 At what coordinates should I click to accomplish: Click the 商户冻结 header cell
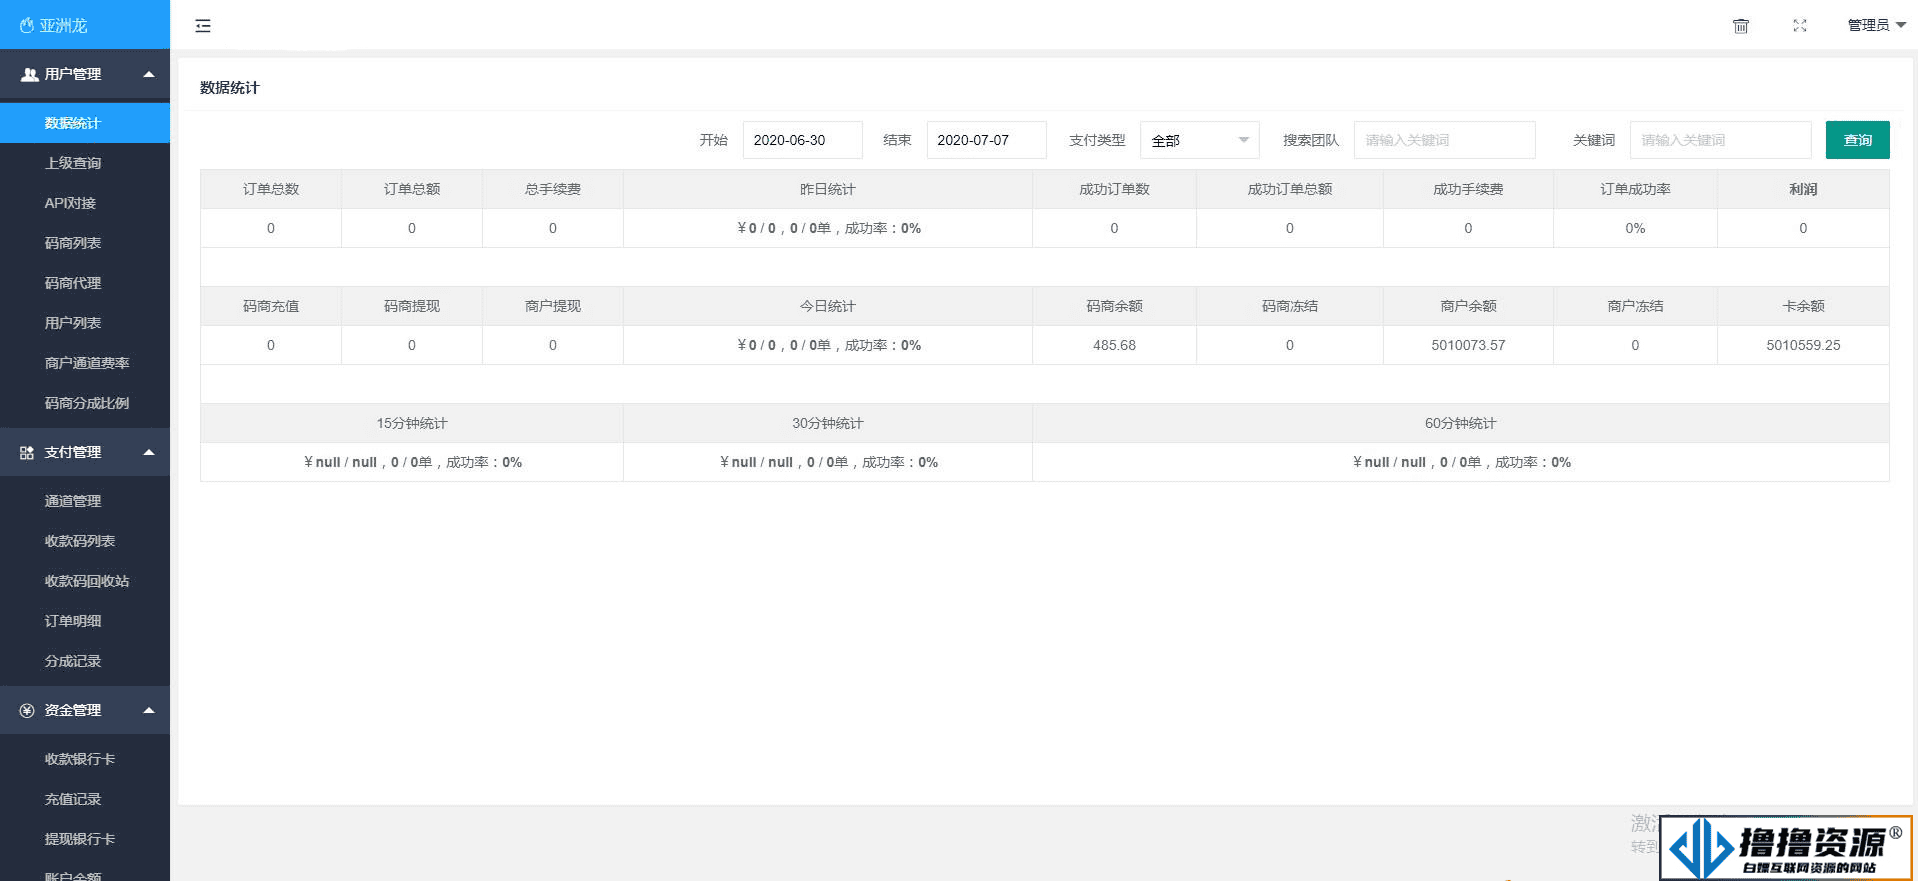[x=1635, y=306]
